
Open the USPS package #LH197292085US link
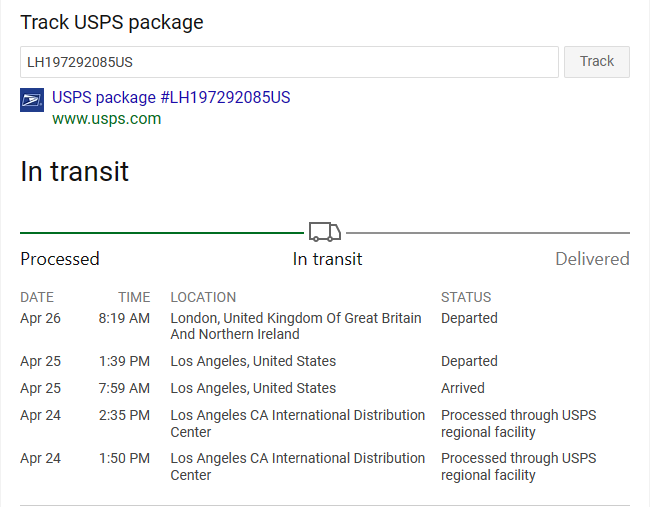coord(171,98)
